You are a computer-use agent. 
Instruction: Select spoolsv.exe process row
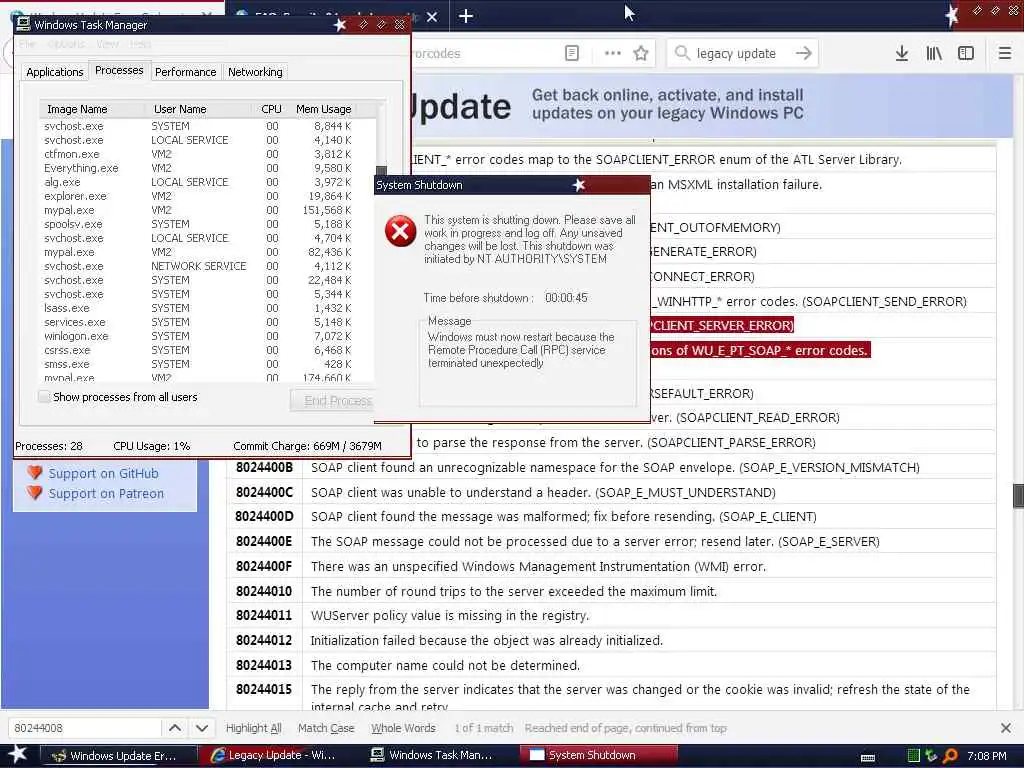[207, 224]
